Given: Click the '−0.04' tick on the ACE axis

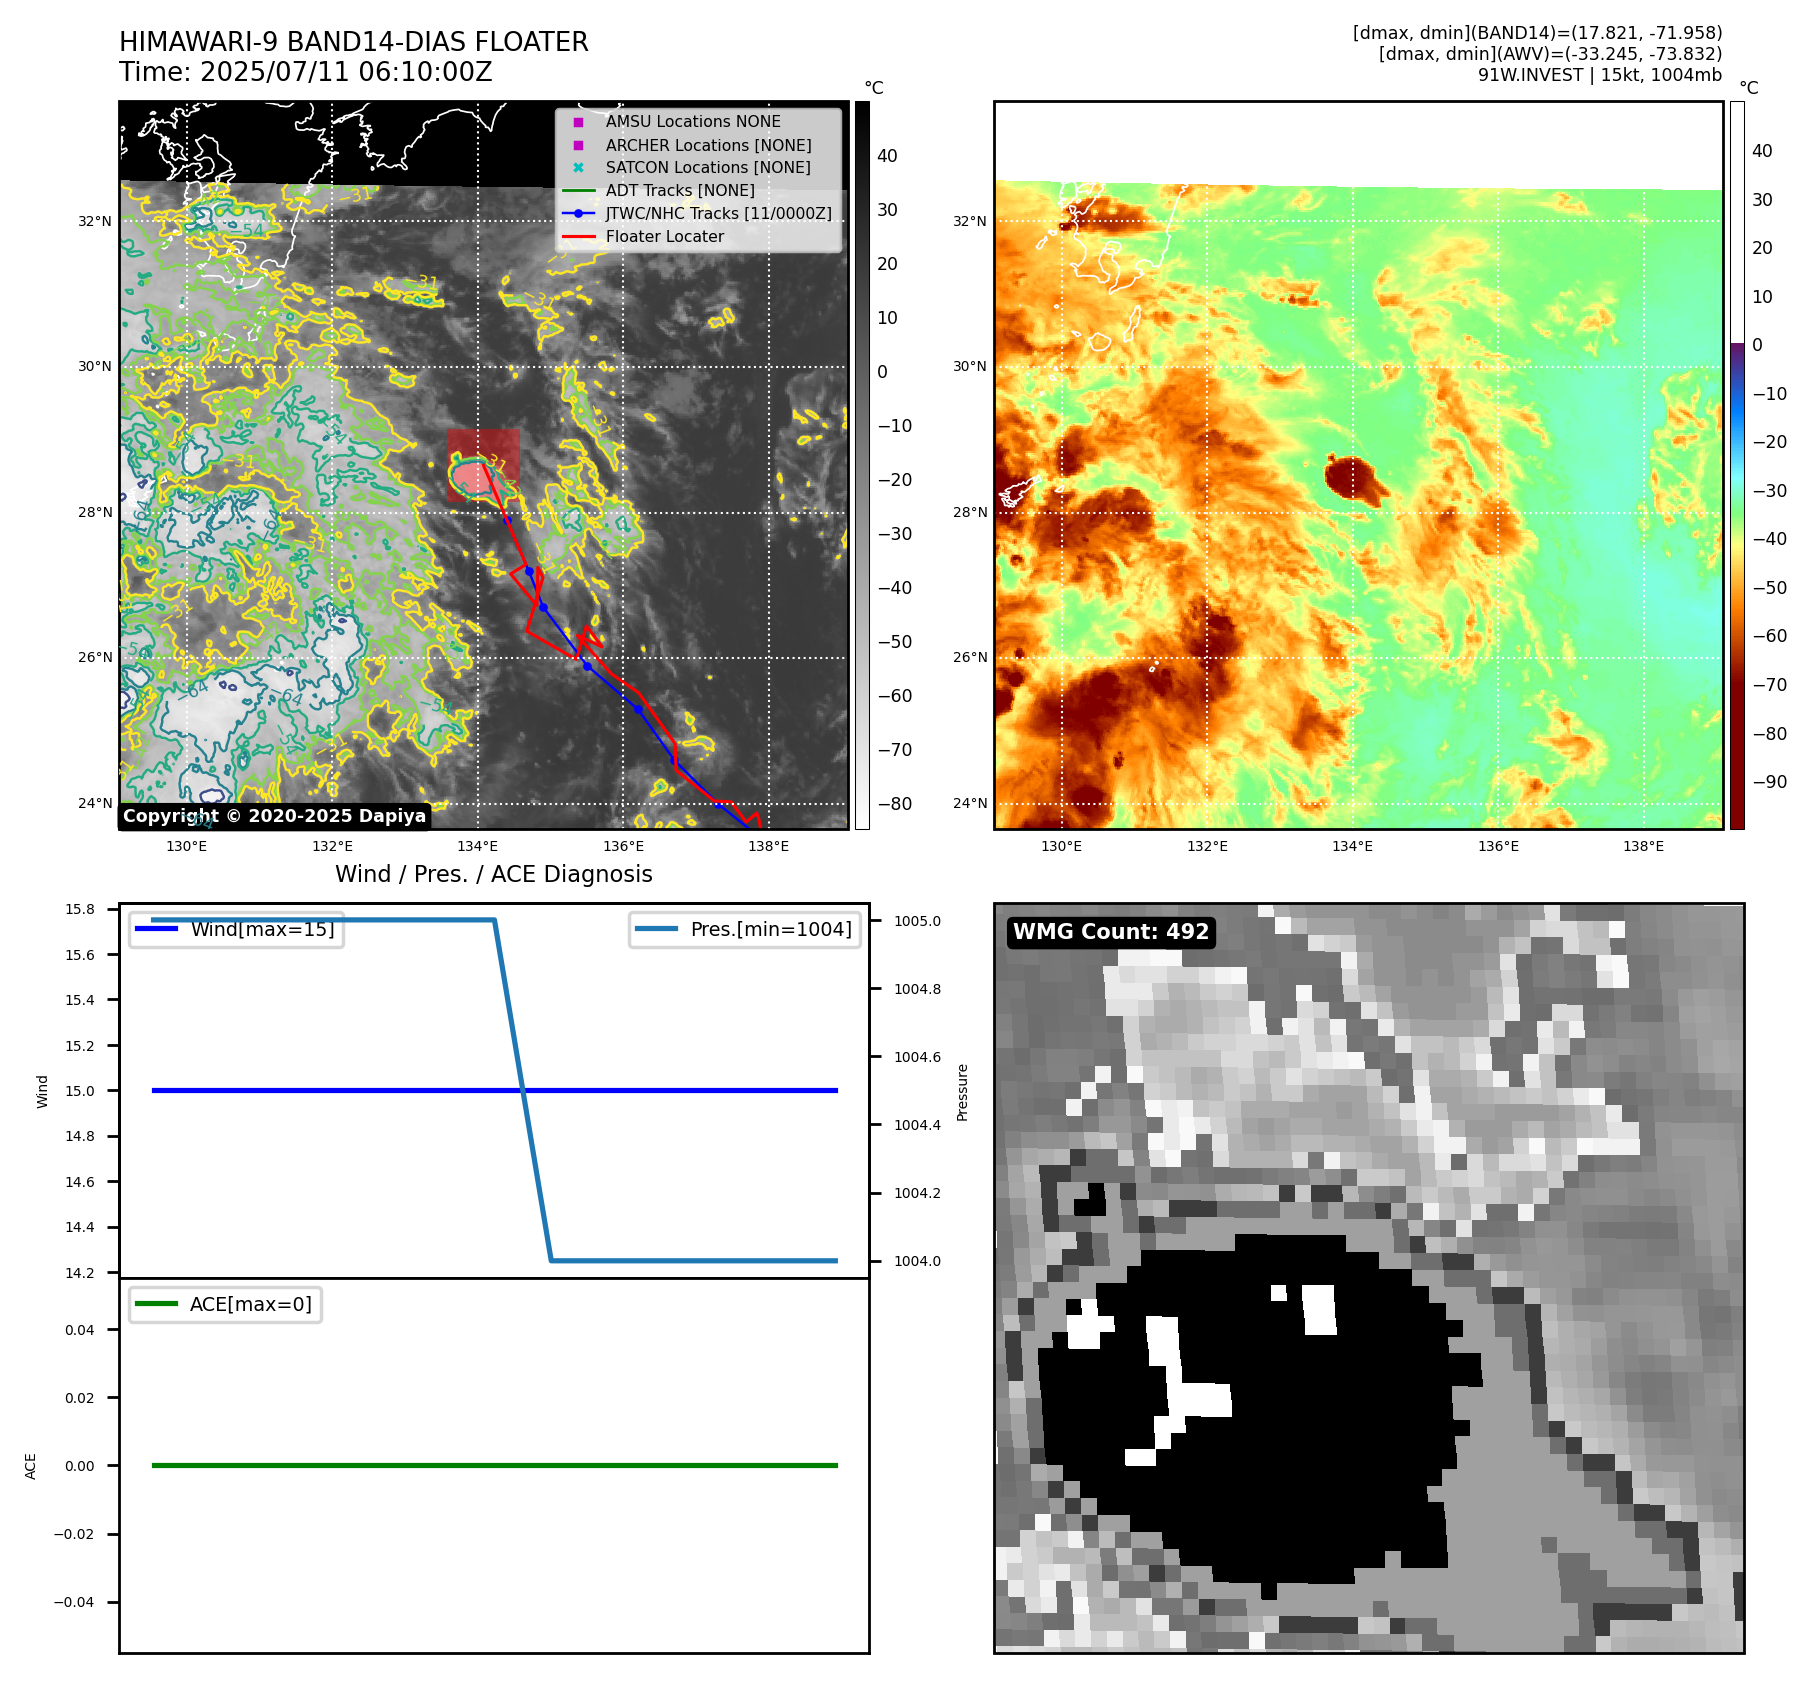Looking at the screenshot, I should (74, 1602).
